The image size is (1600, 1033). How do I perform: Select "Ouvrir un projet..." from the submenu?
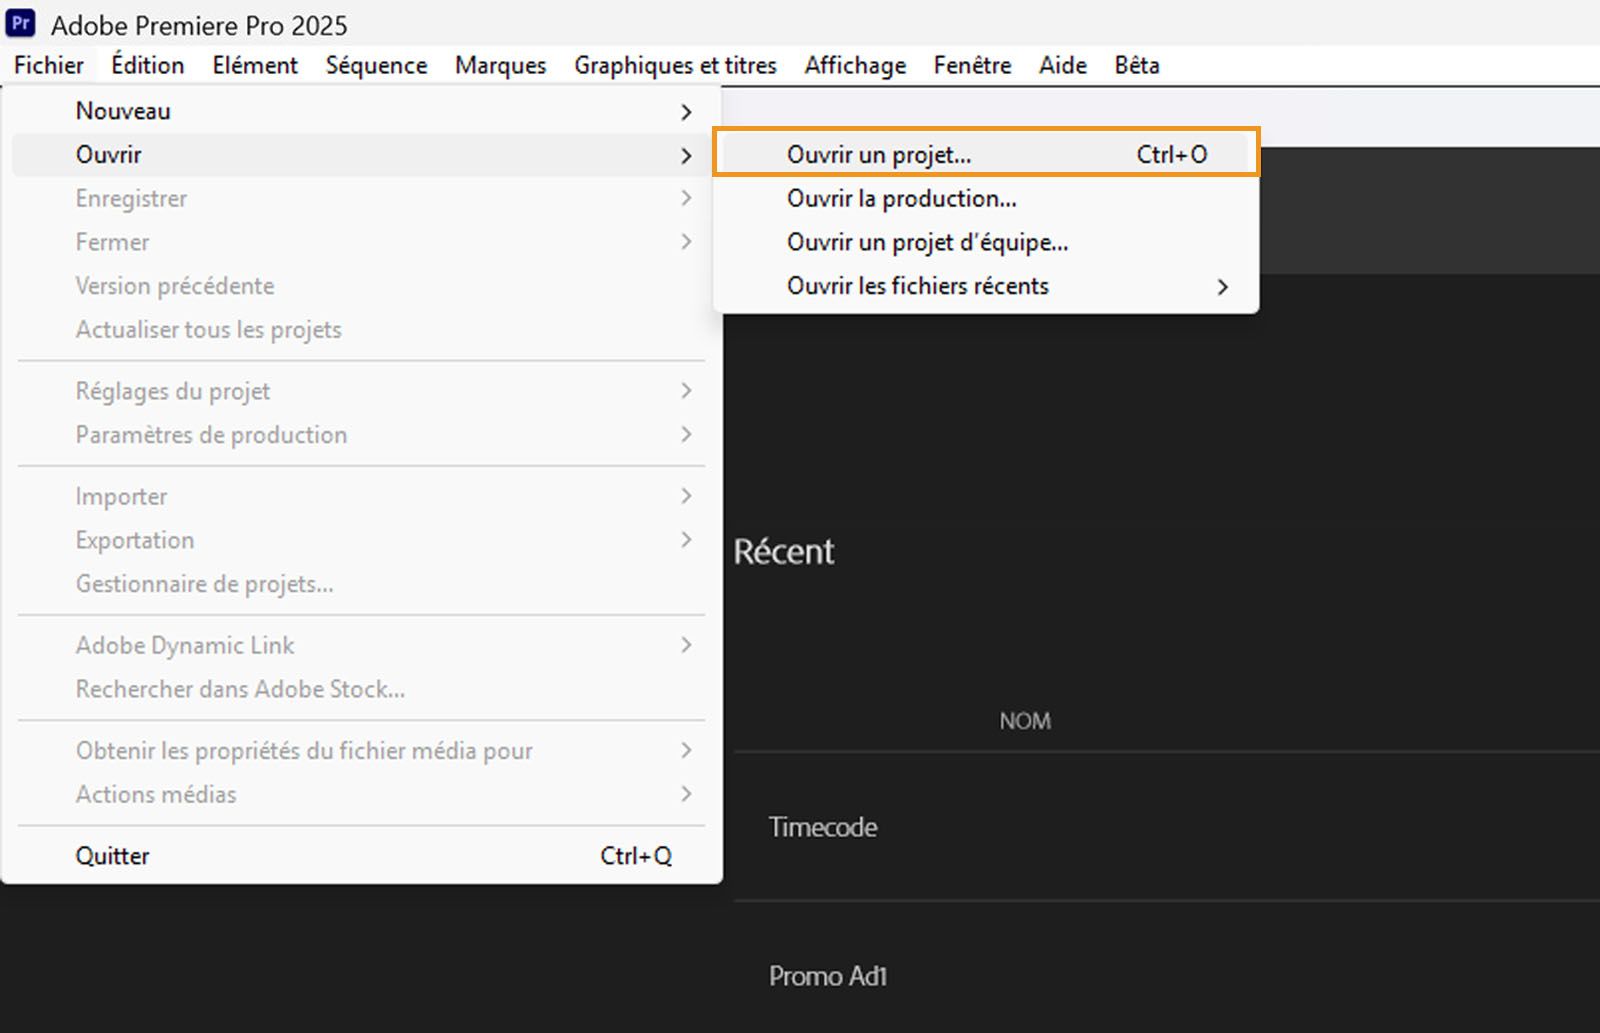point(878,154)
